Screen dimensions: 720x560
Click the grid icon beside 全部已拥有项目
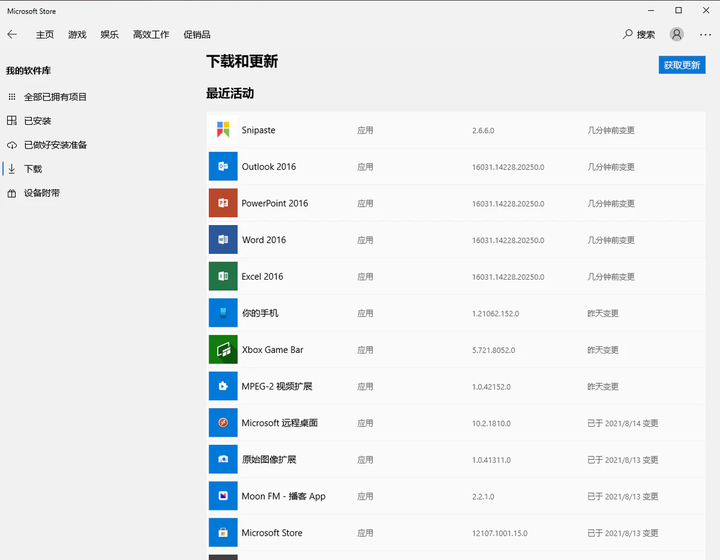12,96
